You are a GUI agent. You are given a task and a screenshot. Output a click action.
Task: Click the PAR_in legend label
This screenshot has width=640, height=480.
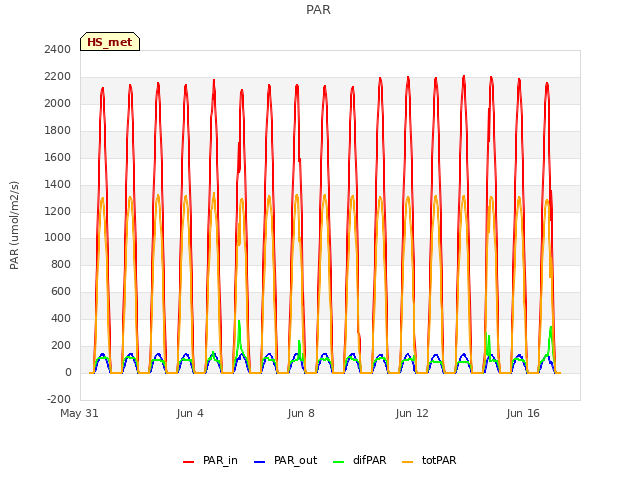[x=220, y=460]
